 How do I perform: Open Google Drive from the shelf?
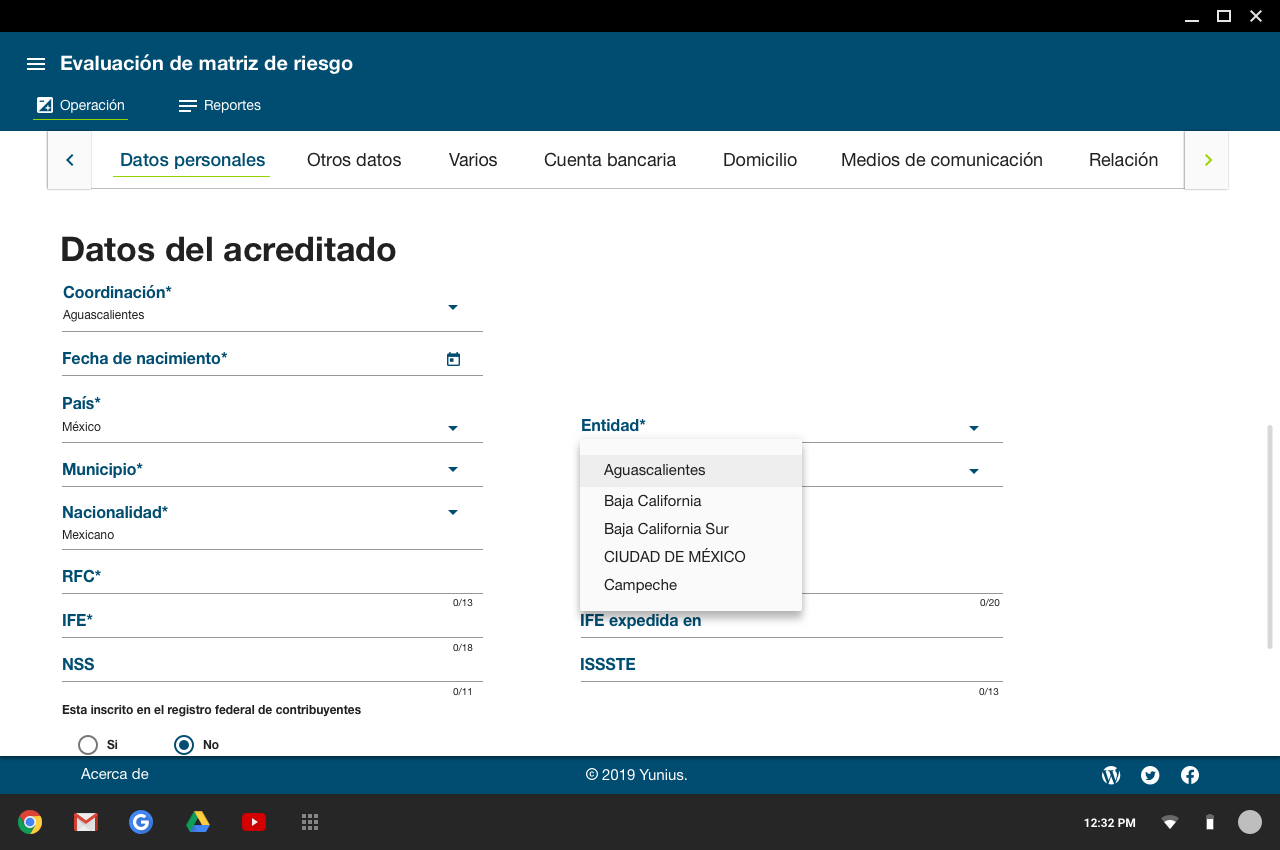pos(198,822)
